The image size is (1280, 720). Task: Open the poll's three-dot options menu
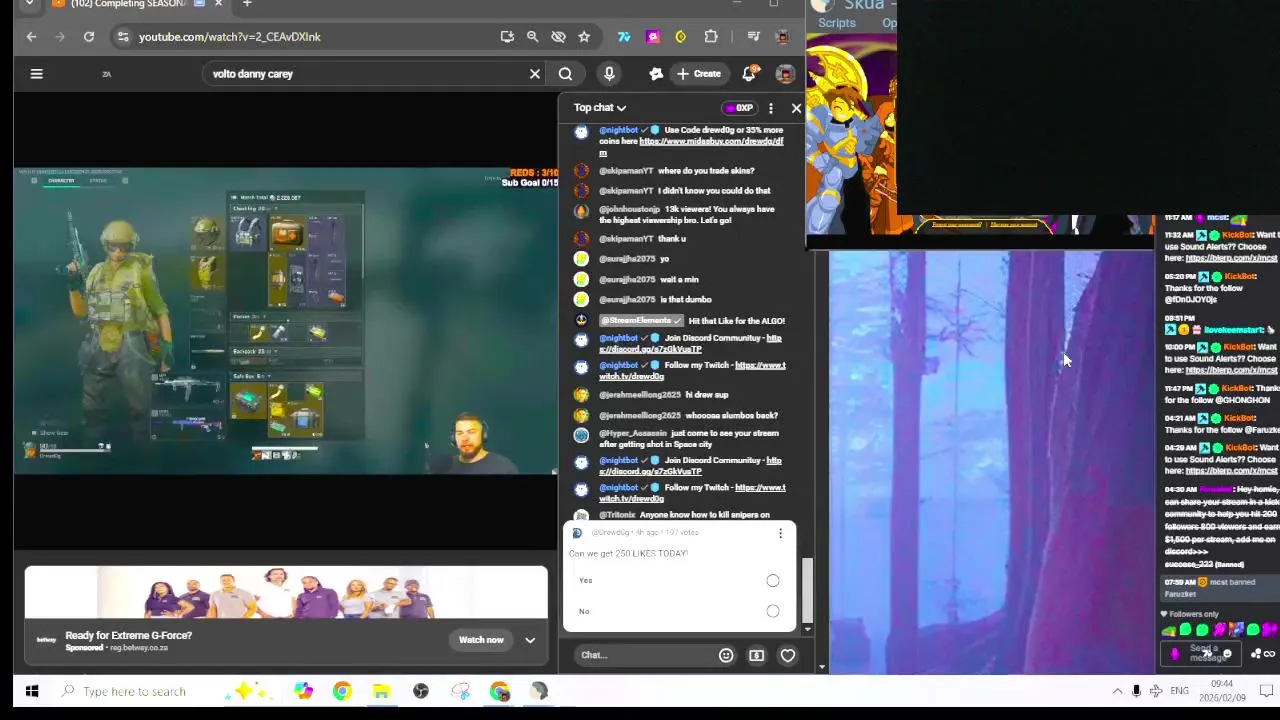[780, 534]
